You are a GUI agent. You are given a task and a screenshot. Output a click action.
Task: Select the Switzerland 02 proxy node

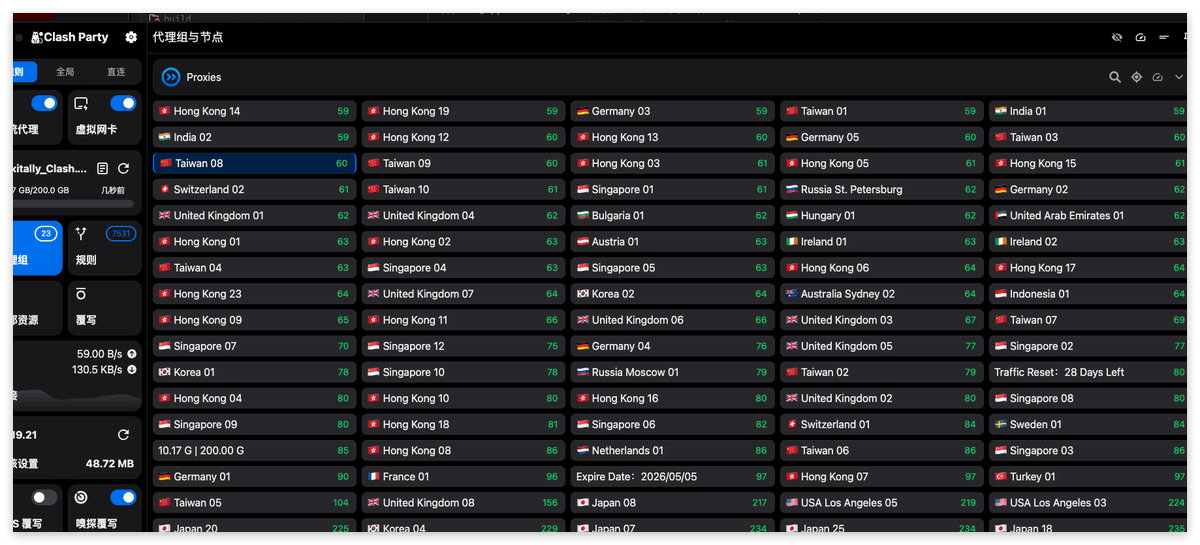[x=254, y=189]
